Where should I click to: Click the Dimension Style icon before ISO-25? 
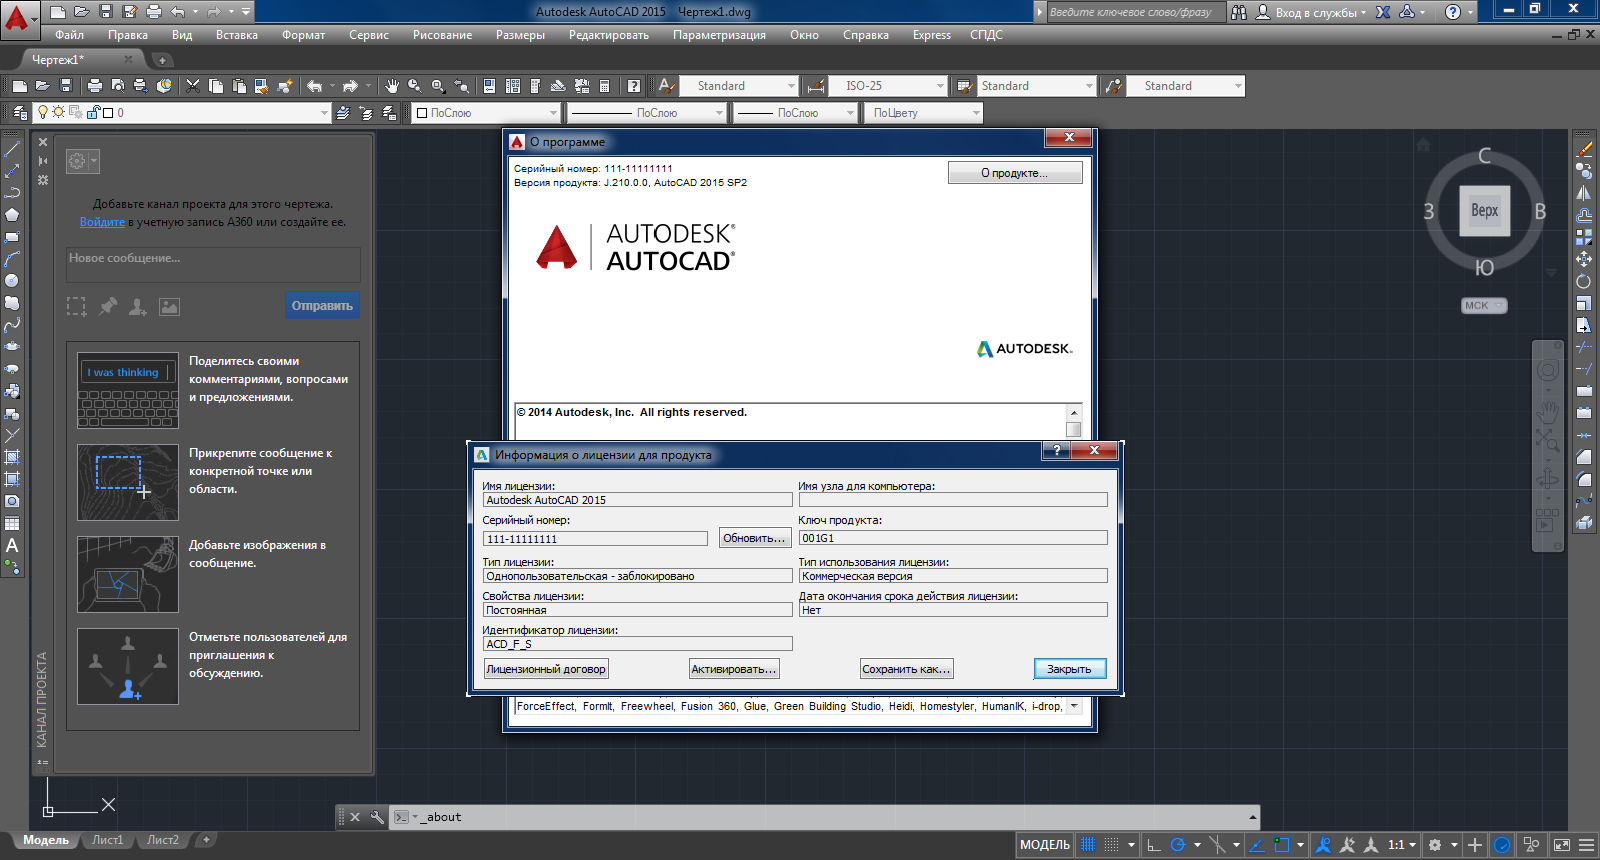816,86
